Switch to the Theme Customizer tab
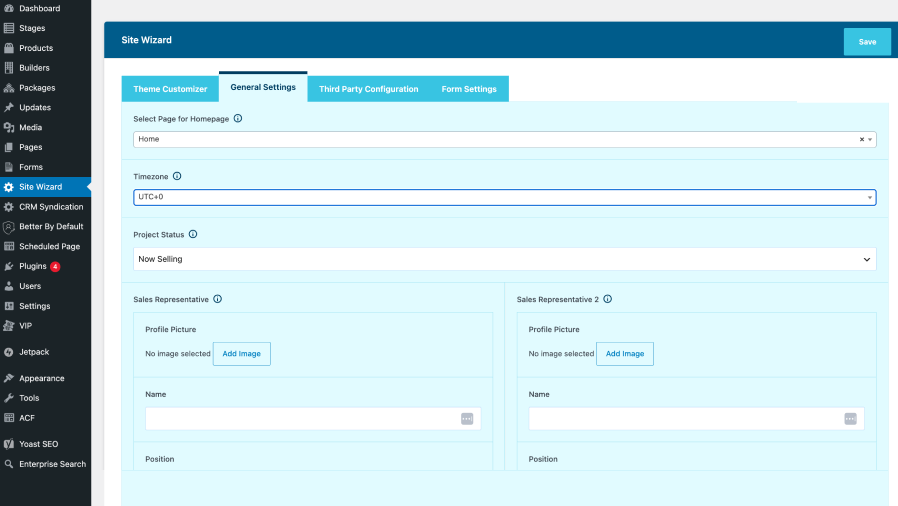 point(170,89)
